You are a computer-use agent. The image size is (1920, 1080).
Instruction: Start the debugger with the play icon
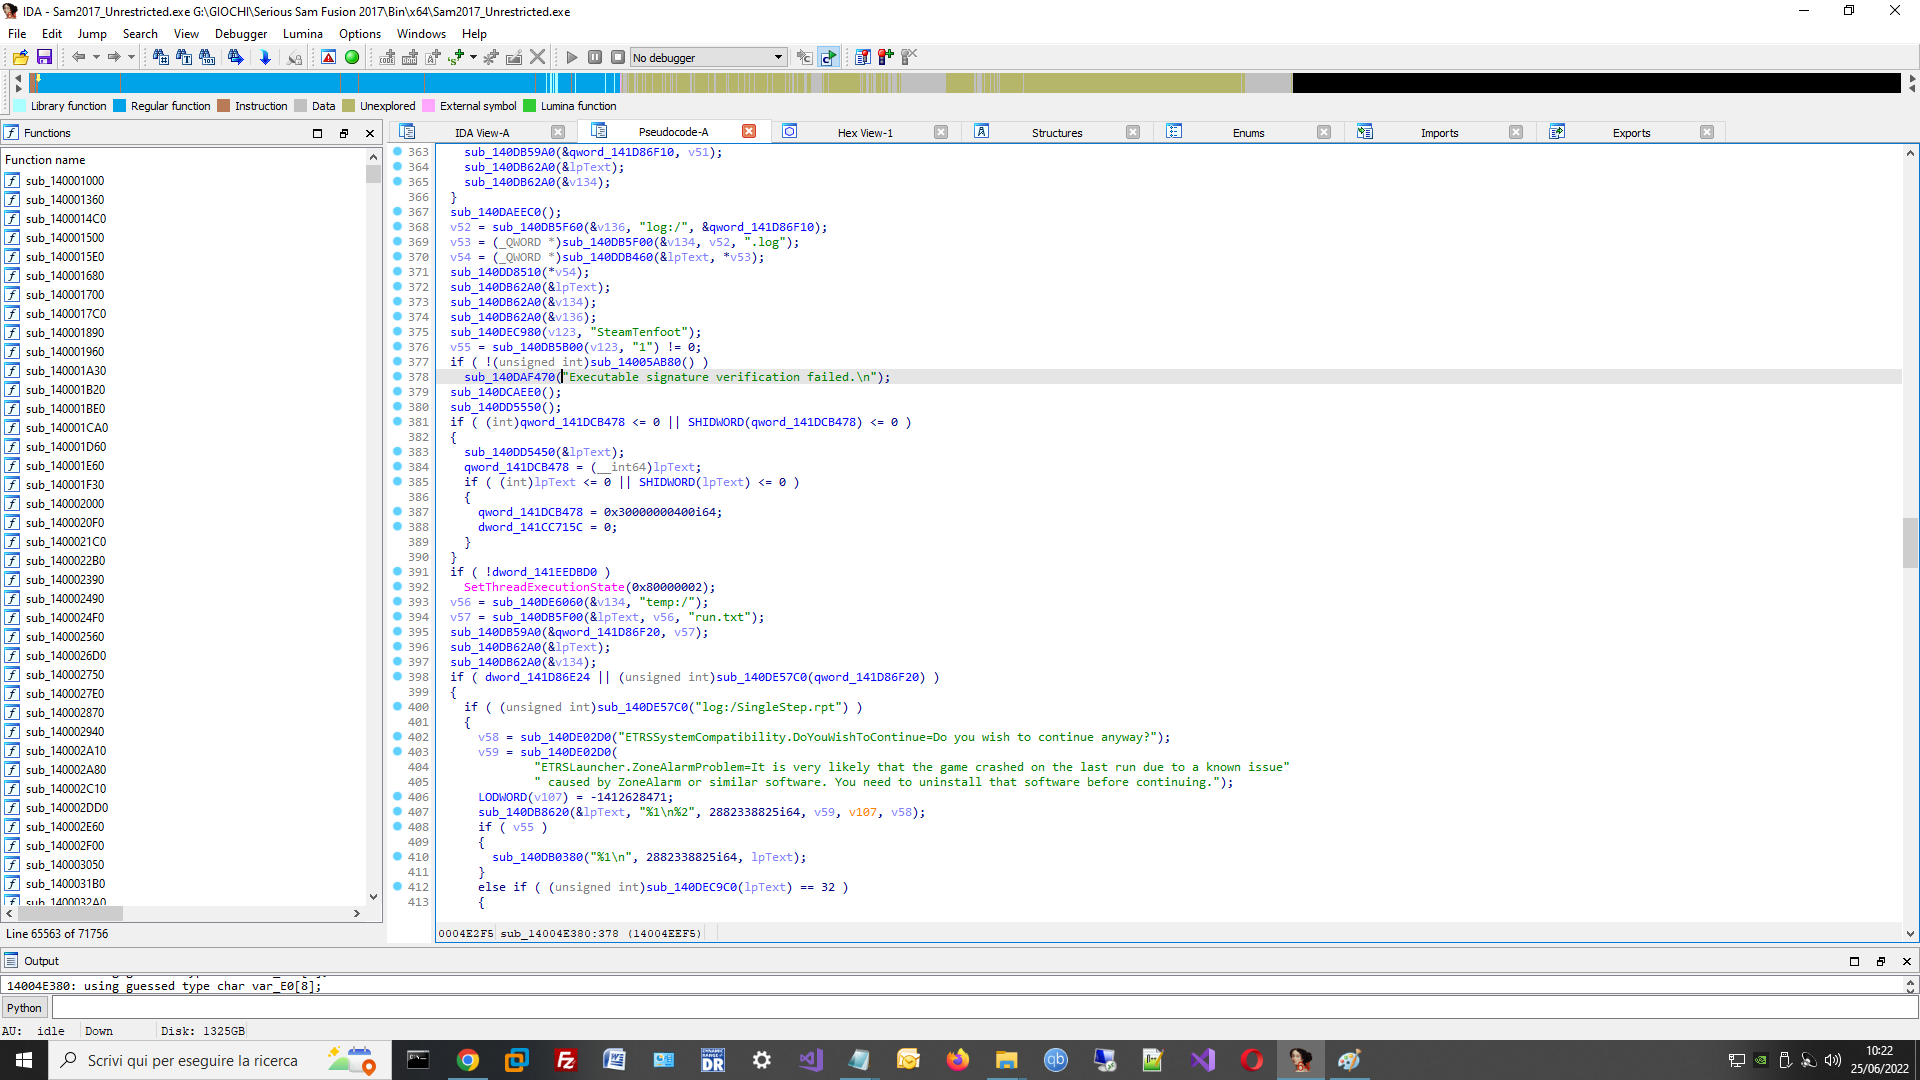click(571, 57)
